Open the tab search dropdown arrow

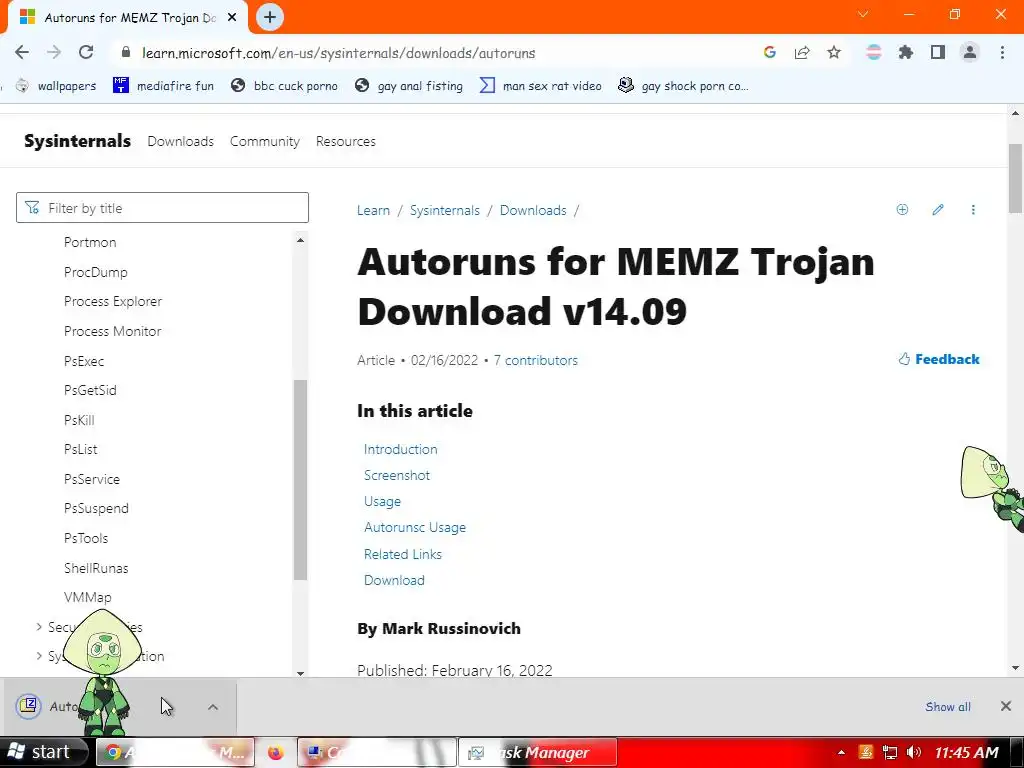click(863, 14)
